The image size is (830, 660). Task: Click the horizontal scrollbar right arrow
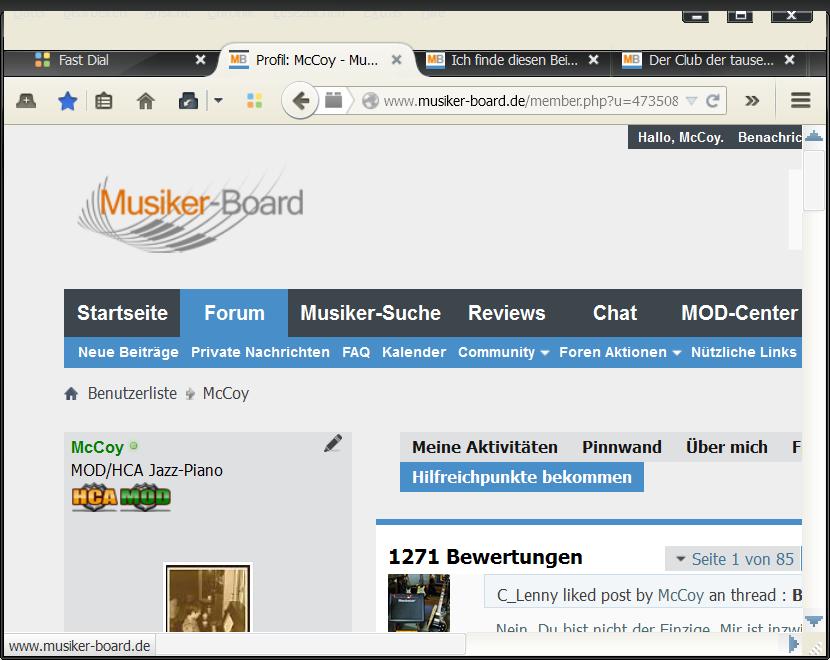(793, 644)
